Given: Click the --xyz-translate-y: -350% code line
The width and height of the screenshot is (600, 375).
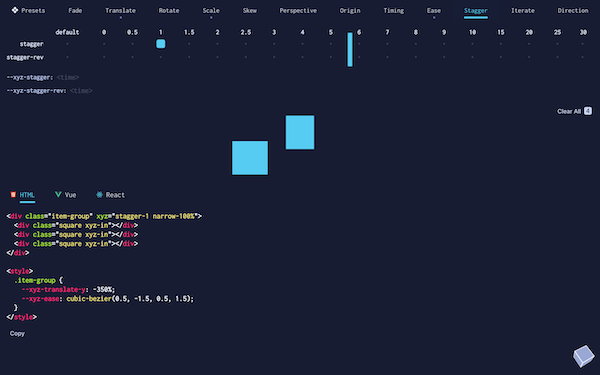Looking at the screenshot, I should click(68, 289).
